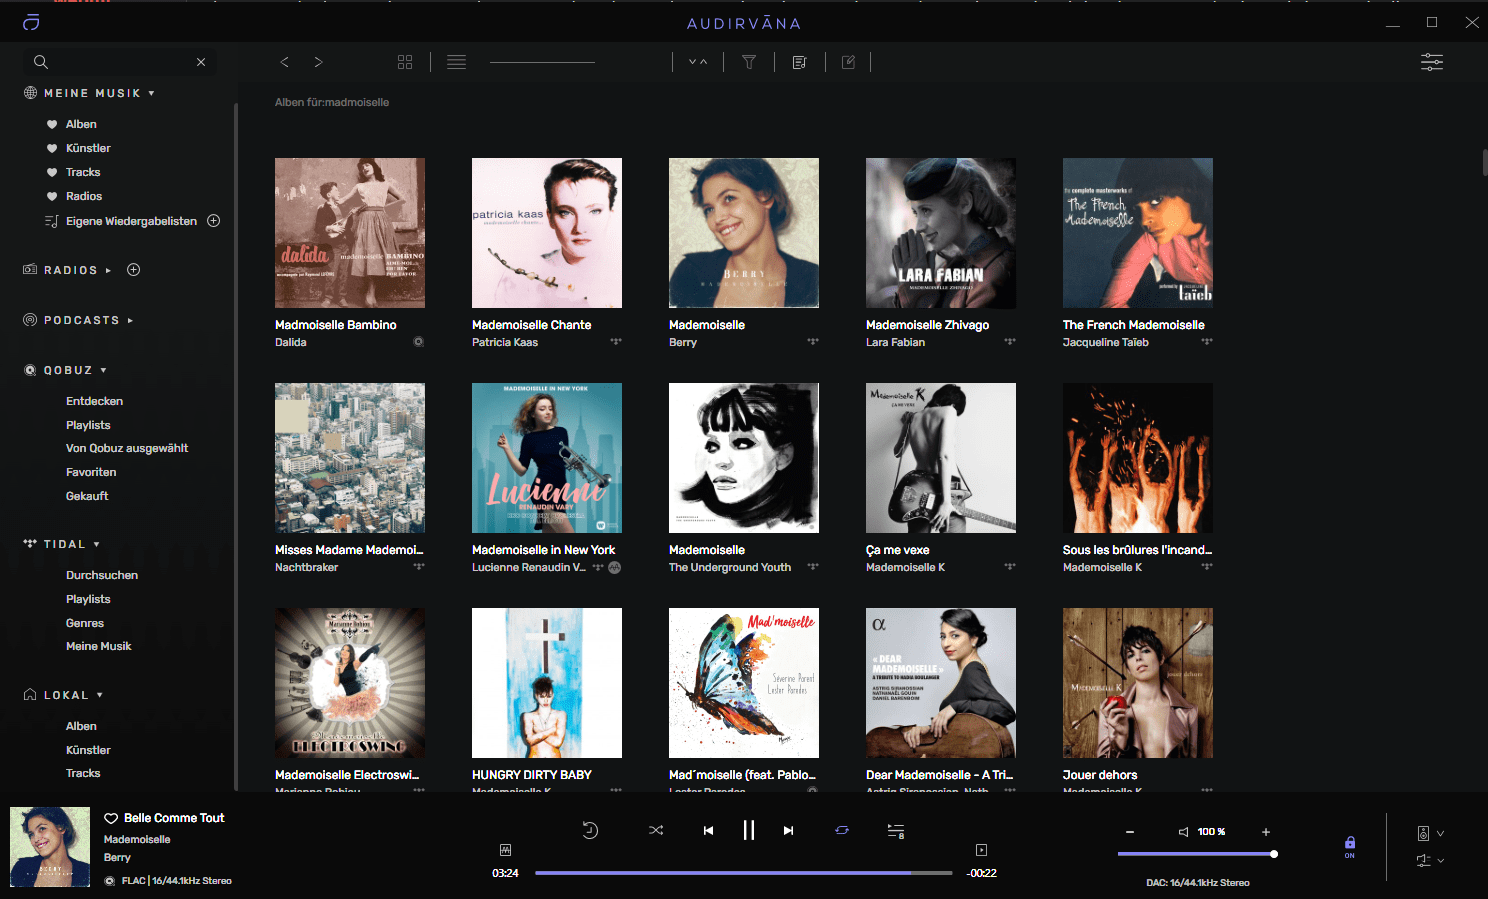Open Tidal Meine Musik
This screenshot has width=1488, height=899.
98,646
